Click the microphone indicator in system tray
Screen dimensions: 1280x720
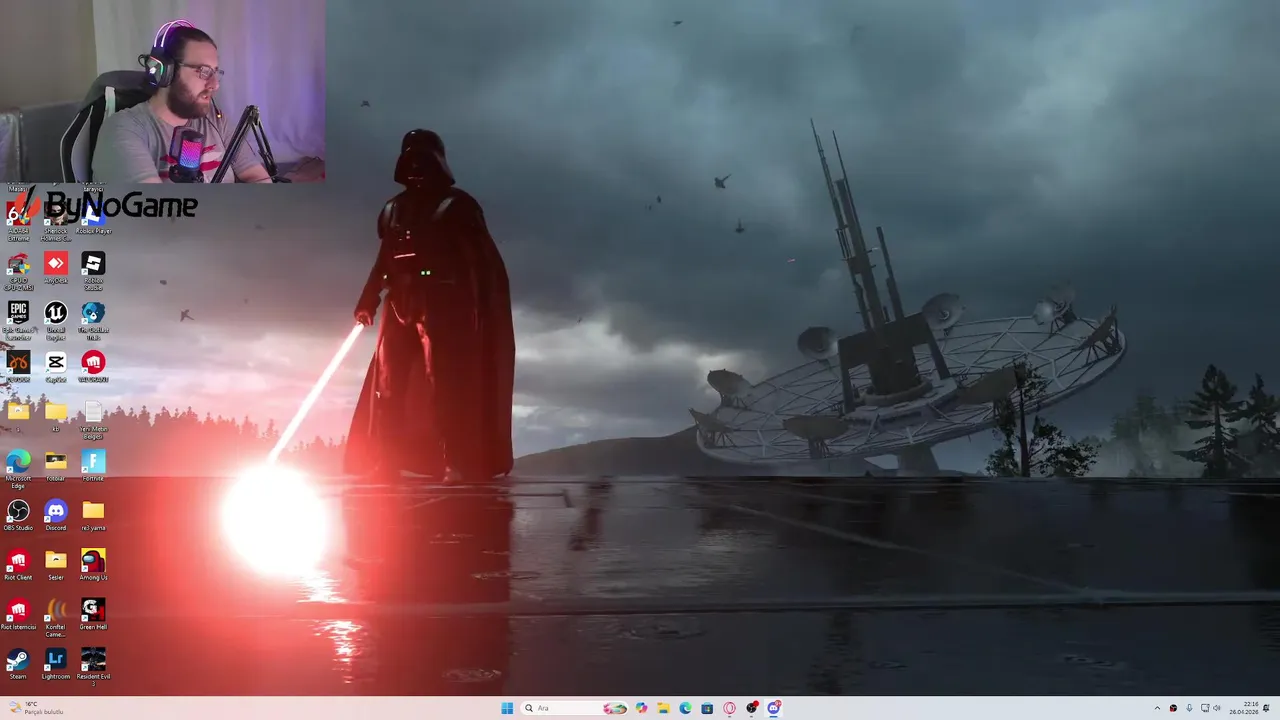click(x=1189, y=708)
